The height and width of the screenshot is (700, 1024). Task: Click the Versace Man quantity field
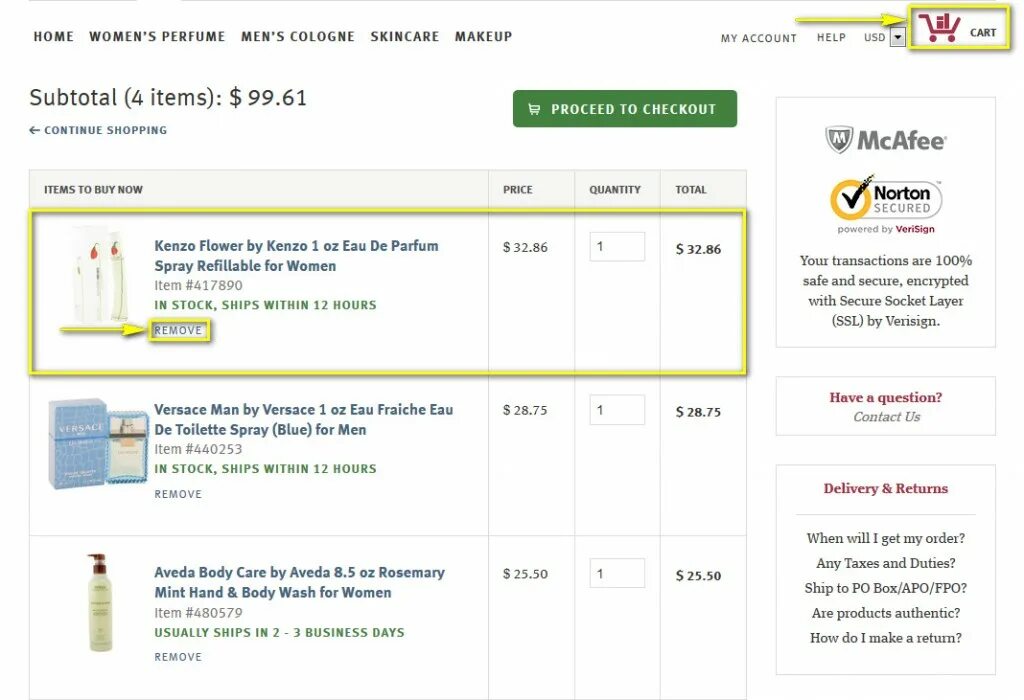point(617,410)
